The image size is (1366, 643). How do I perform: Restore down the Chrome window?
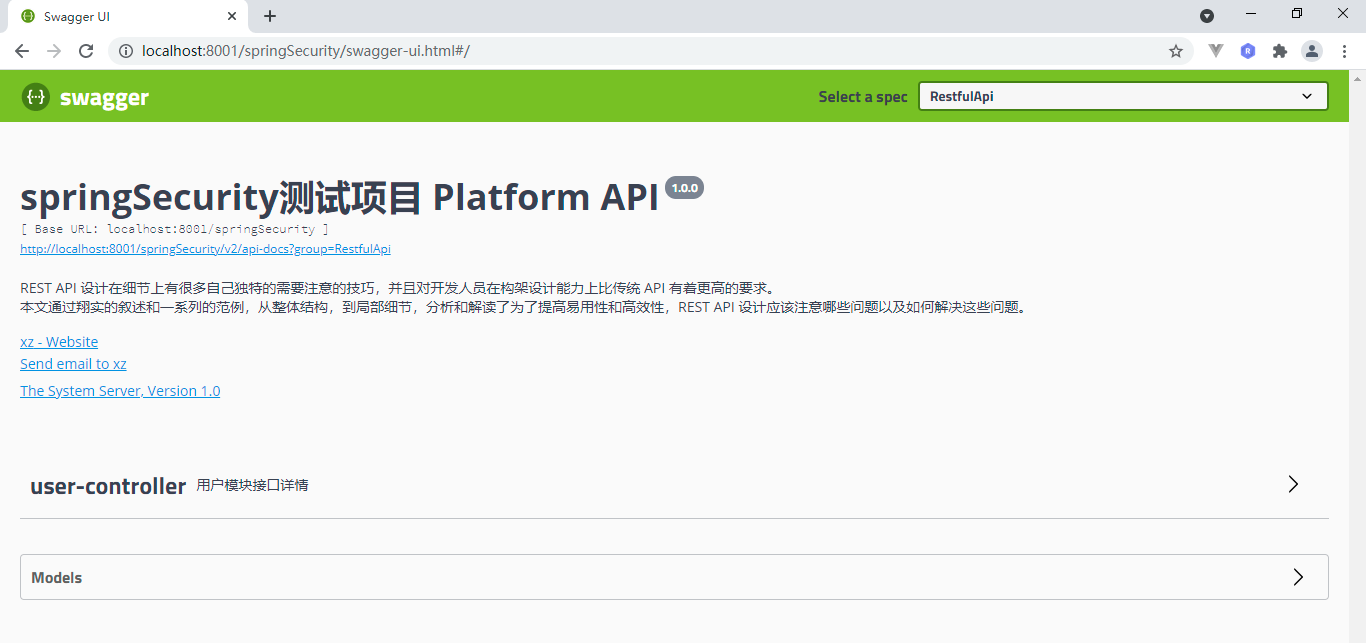click(1297, 14)
